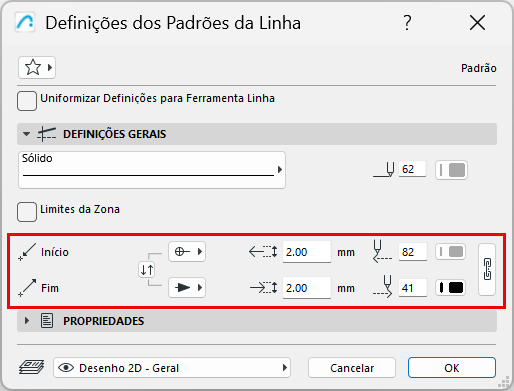This screenshot has width=514, height=391.
Task: Click the help question mark icon
Action: (407, 23)
